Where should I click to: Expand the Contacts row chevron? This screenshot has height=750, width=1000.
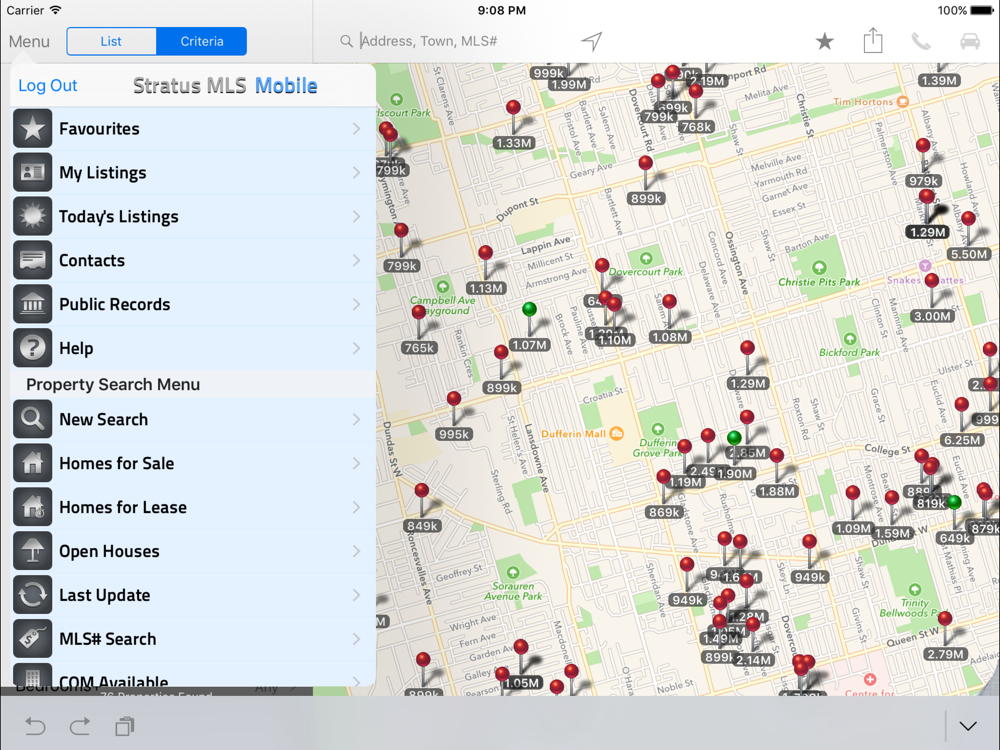[x=357, y=261]
